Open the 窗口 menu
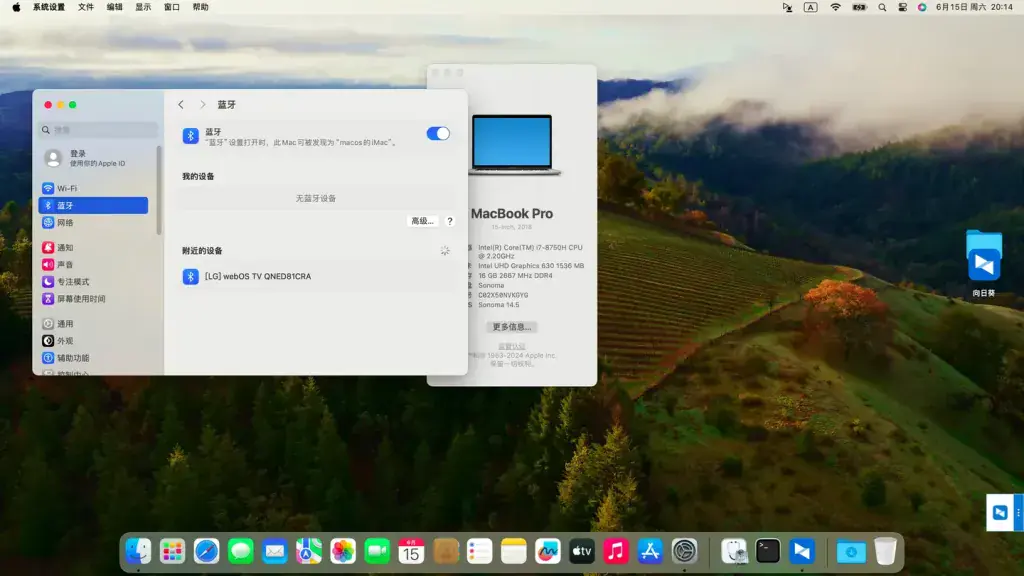Image resolution: width=1024 pixels, height=576 pixels. coord(172,7)
